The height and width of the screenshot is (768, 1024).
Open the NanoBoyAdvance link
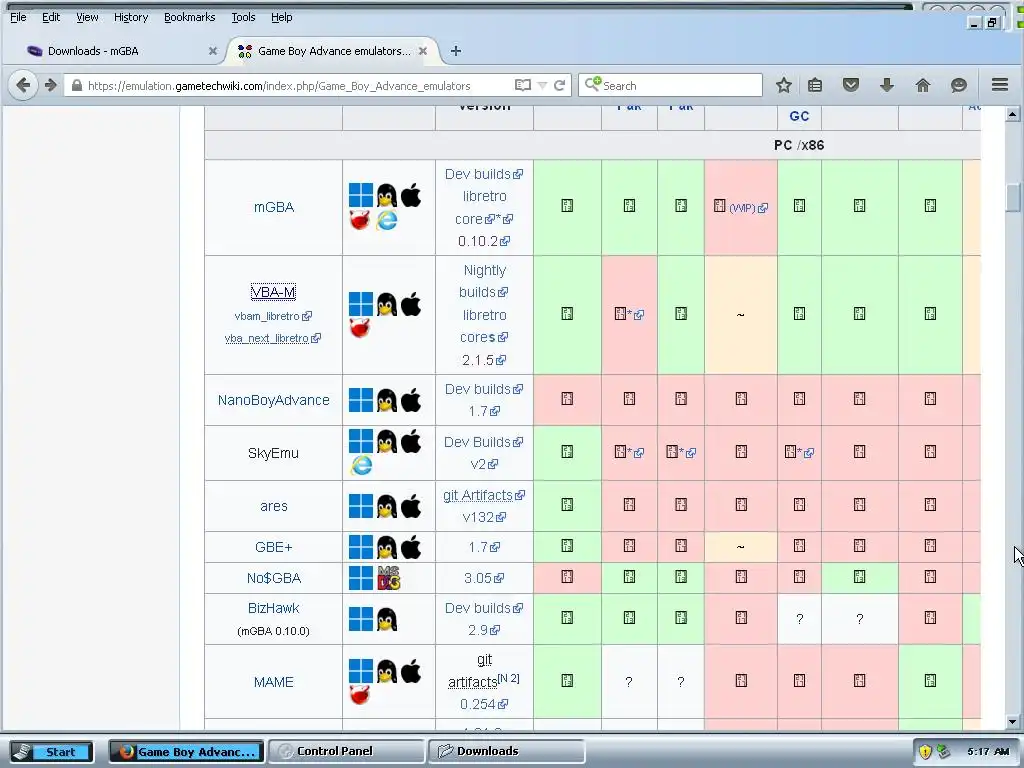point(274,400)
